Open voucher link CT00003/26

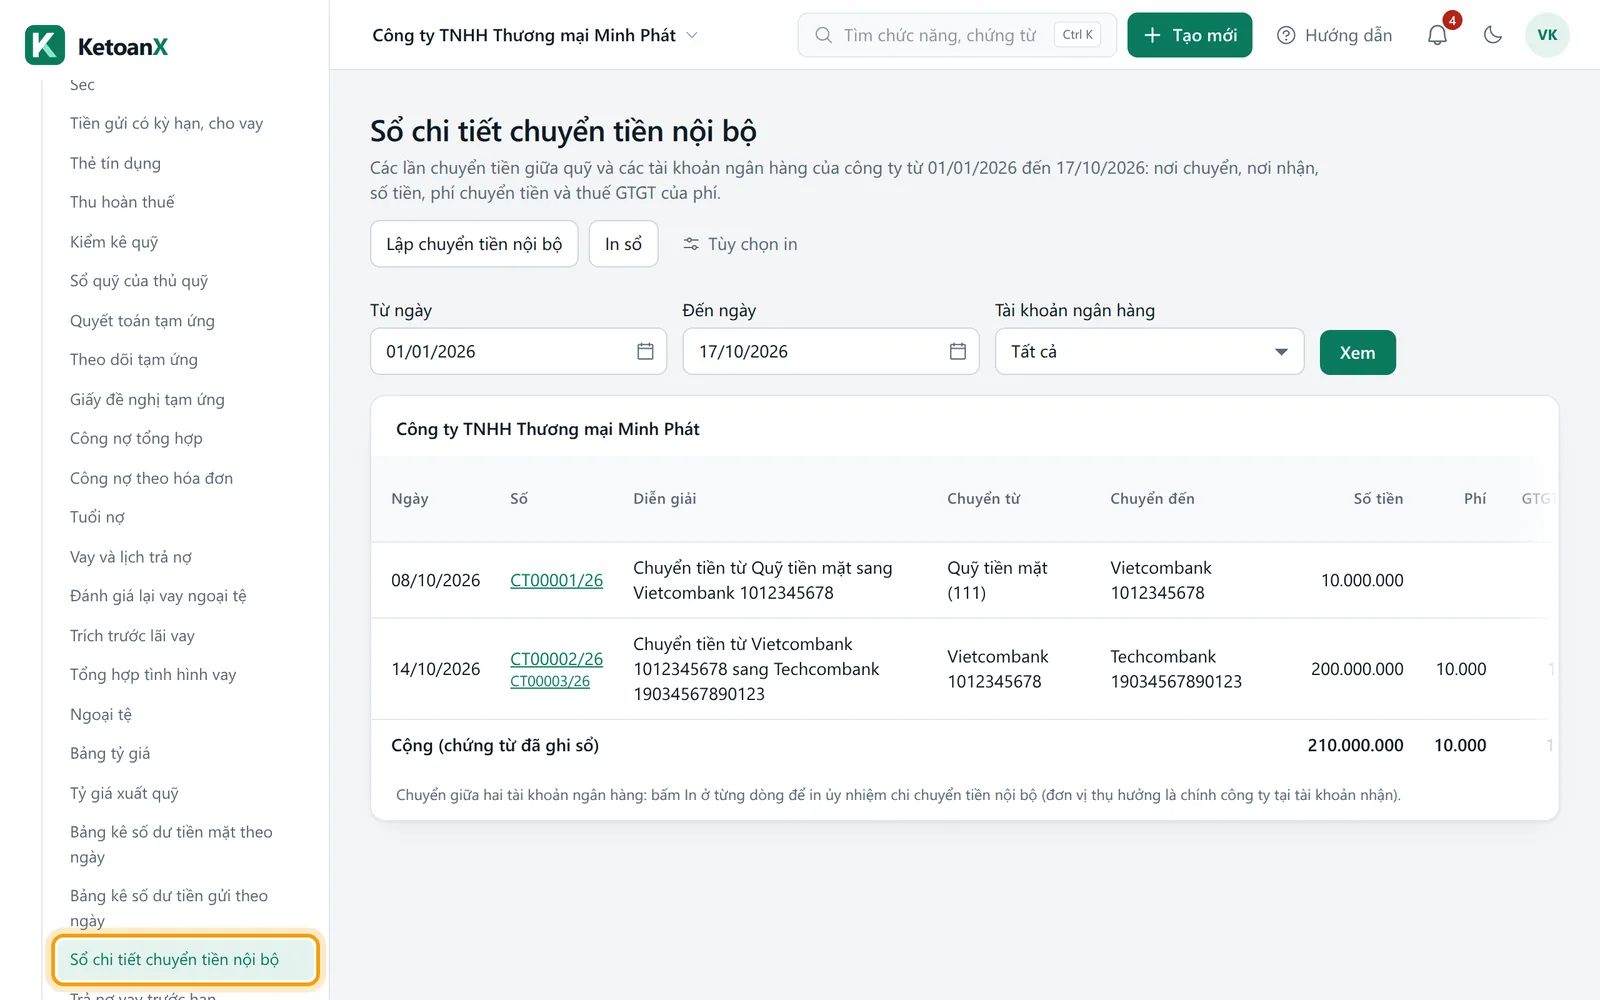pyautogui.click(x=550, y=681)
